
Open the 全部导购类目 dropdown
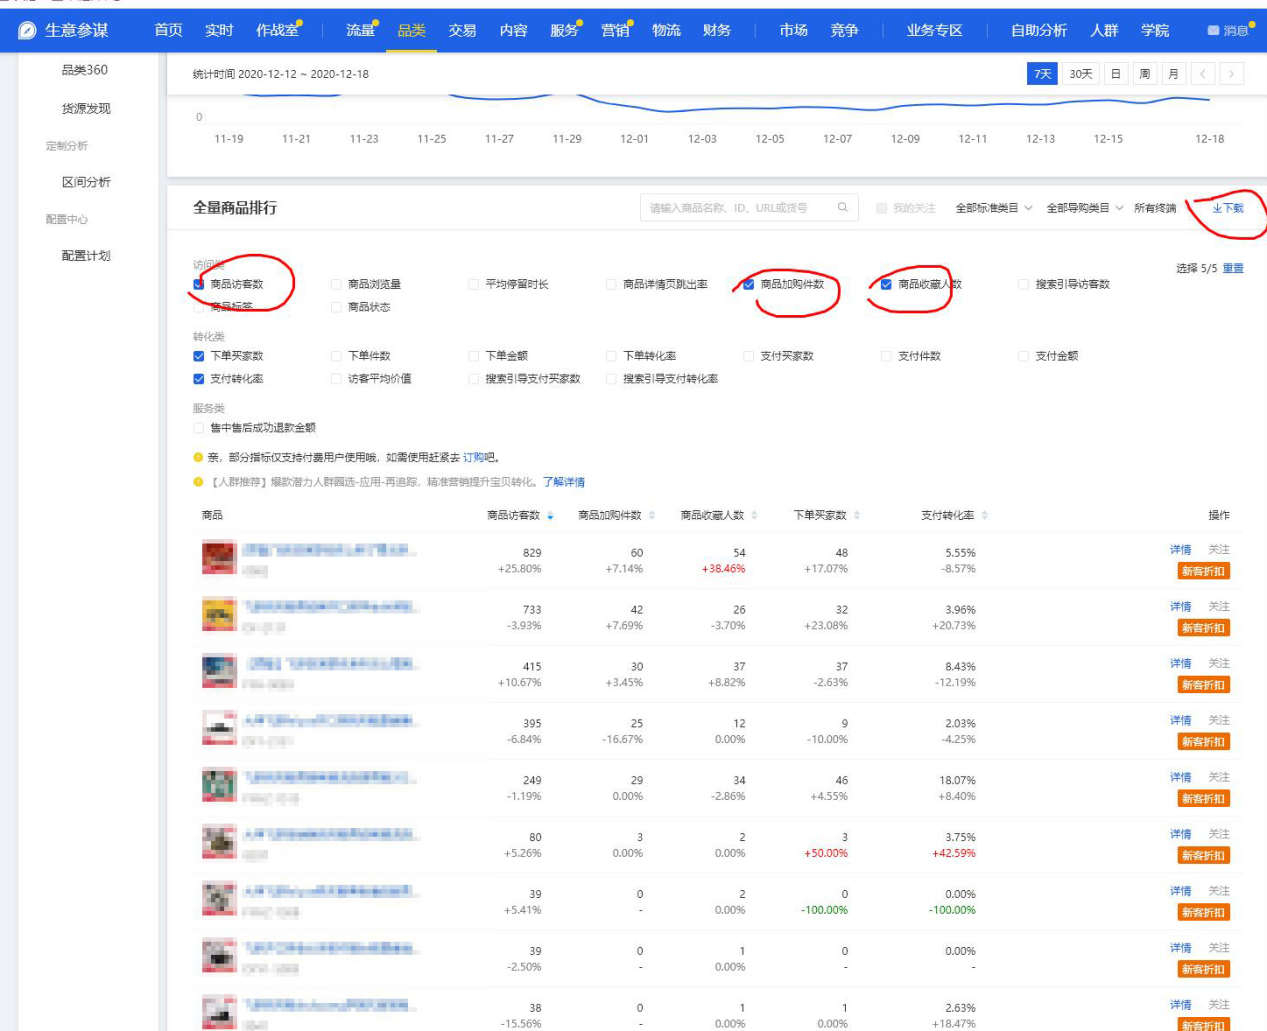point(1085,208)
